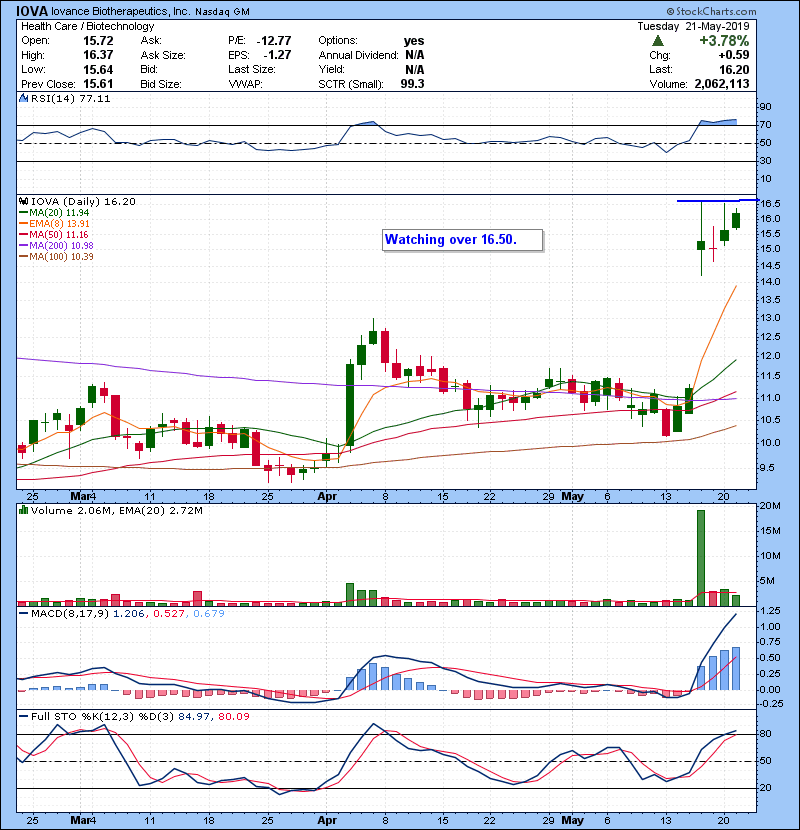Screen dimensions: 800x830
Task: Click the candlestick icon before IOVA (Daily)
Action: 23,201
